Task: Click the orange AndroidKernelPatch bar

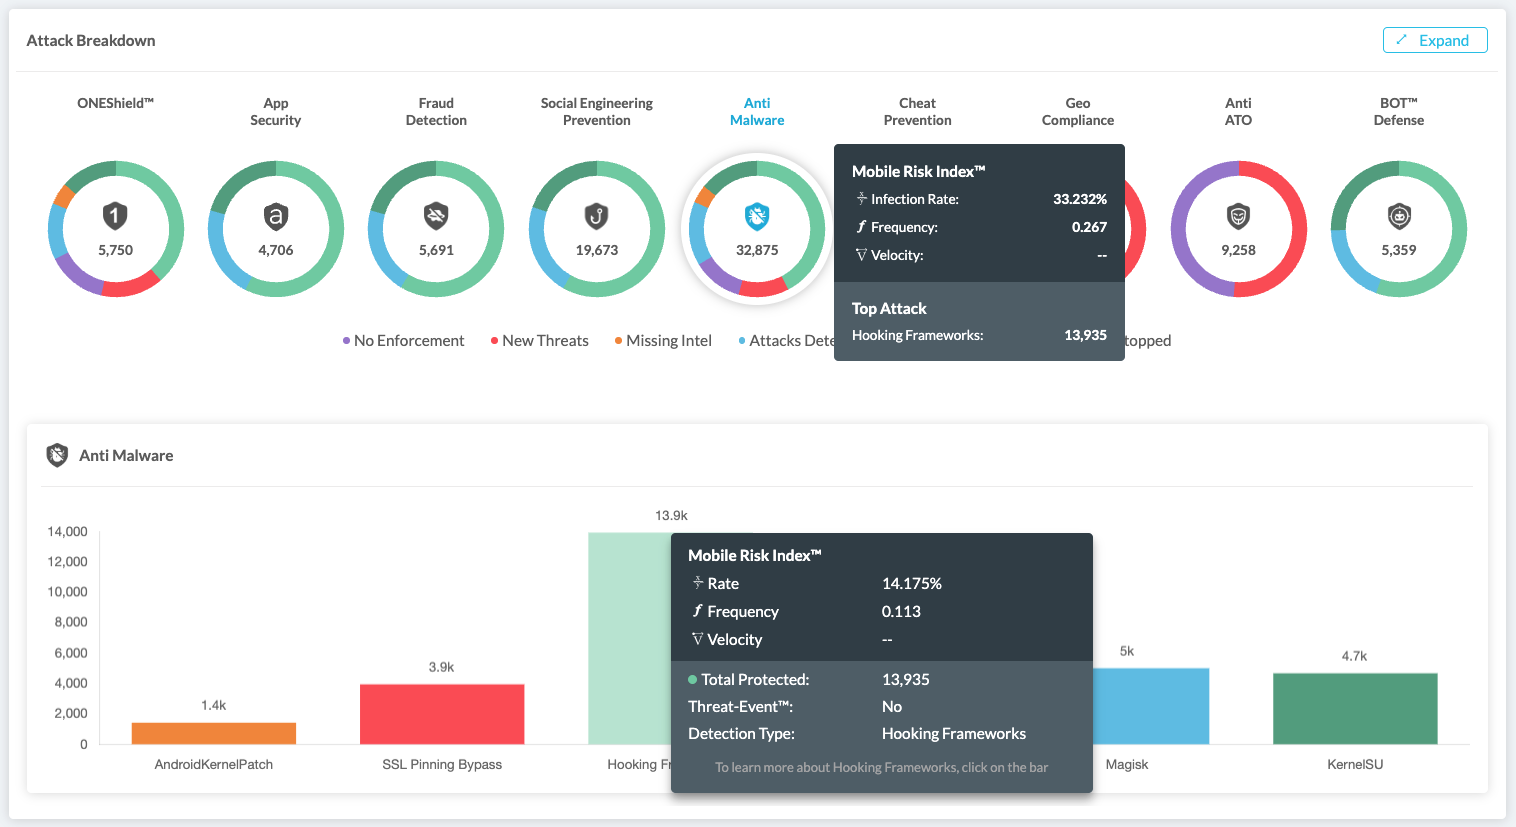Action: pyautogui.click(x=214, y=733)
